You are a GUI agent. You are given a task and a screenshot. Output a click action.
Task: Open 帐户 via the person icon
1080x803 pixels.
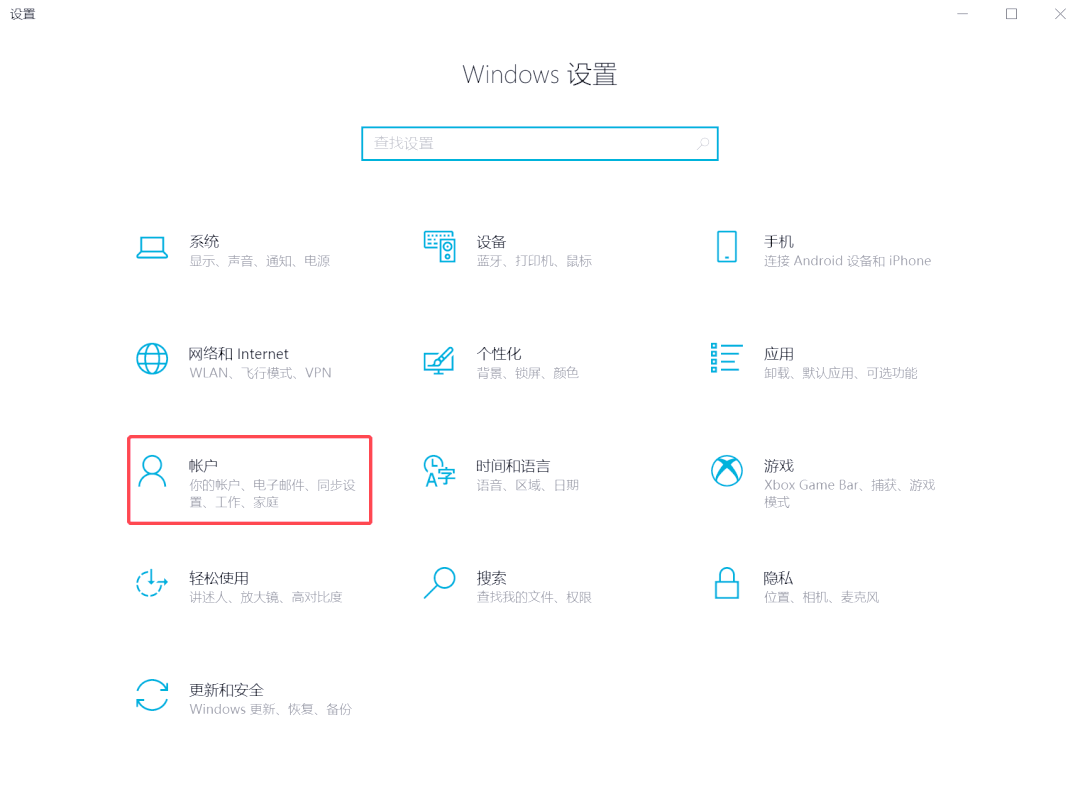coord(152,473)
